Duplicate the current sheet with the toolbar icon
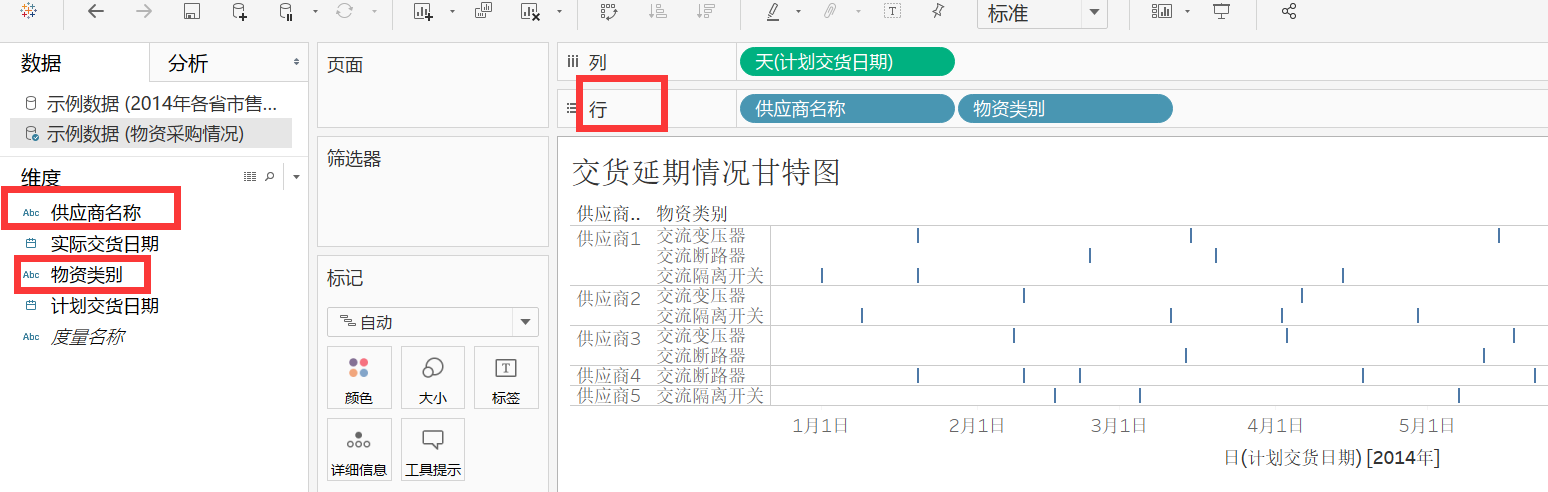The width and height of the screenshot is (1548, 492). [483, 12]
